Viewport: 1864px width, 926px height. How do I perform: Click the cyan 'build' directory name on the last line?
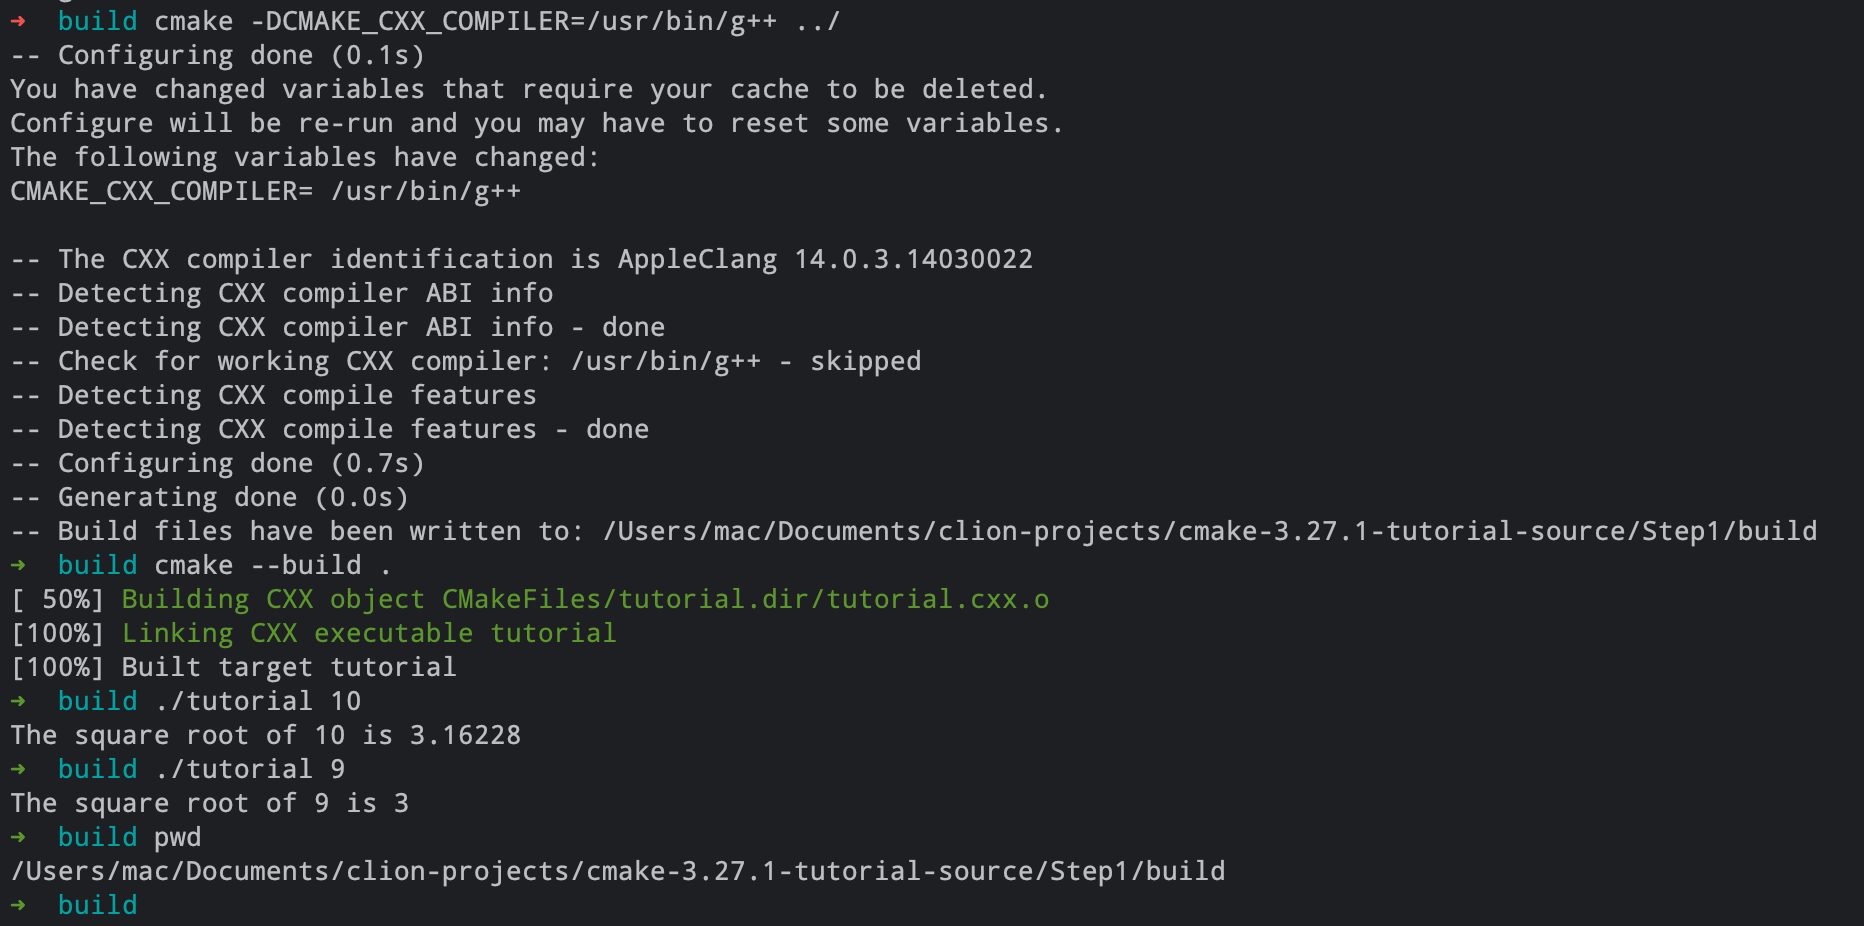point(97,905)
